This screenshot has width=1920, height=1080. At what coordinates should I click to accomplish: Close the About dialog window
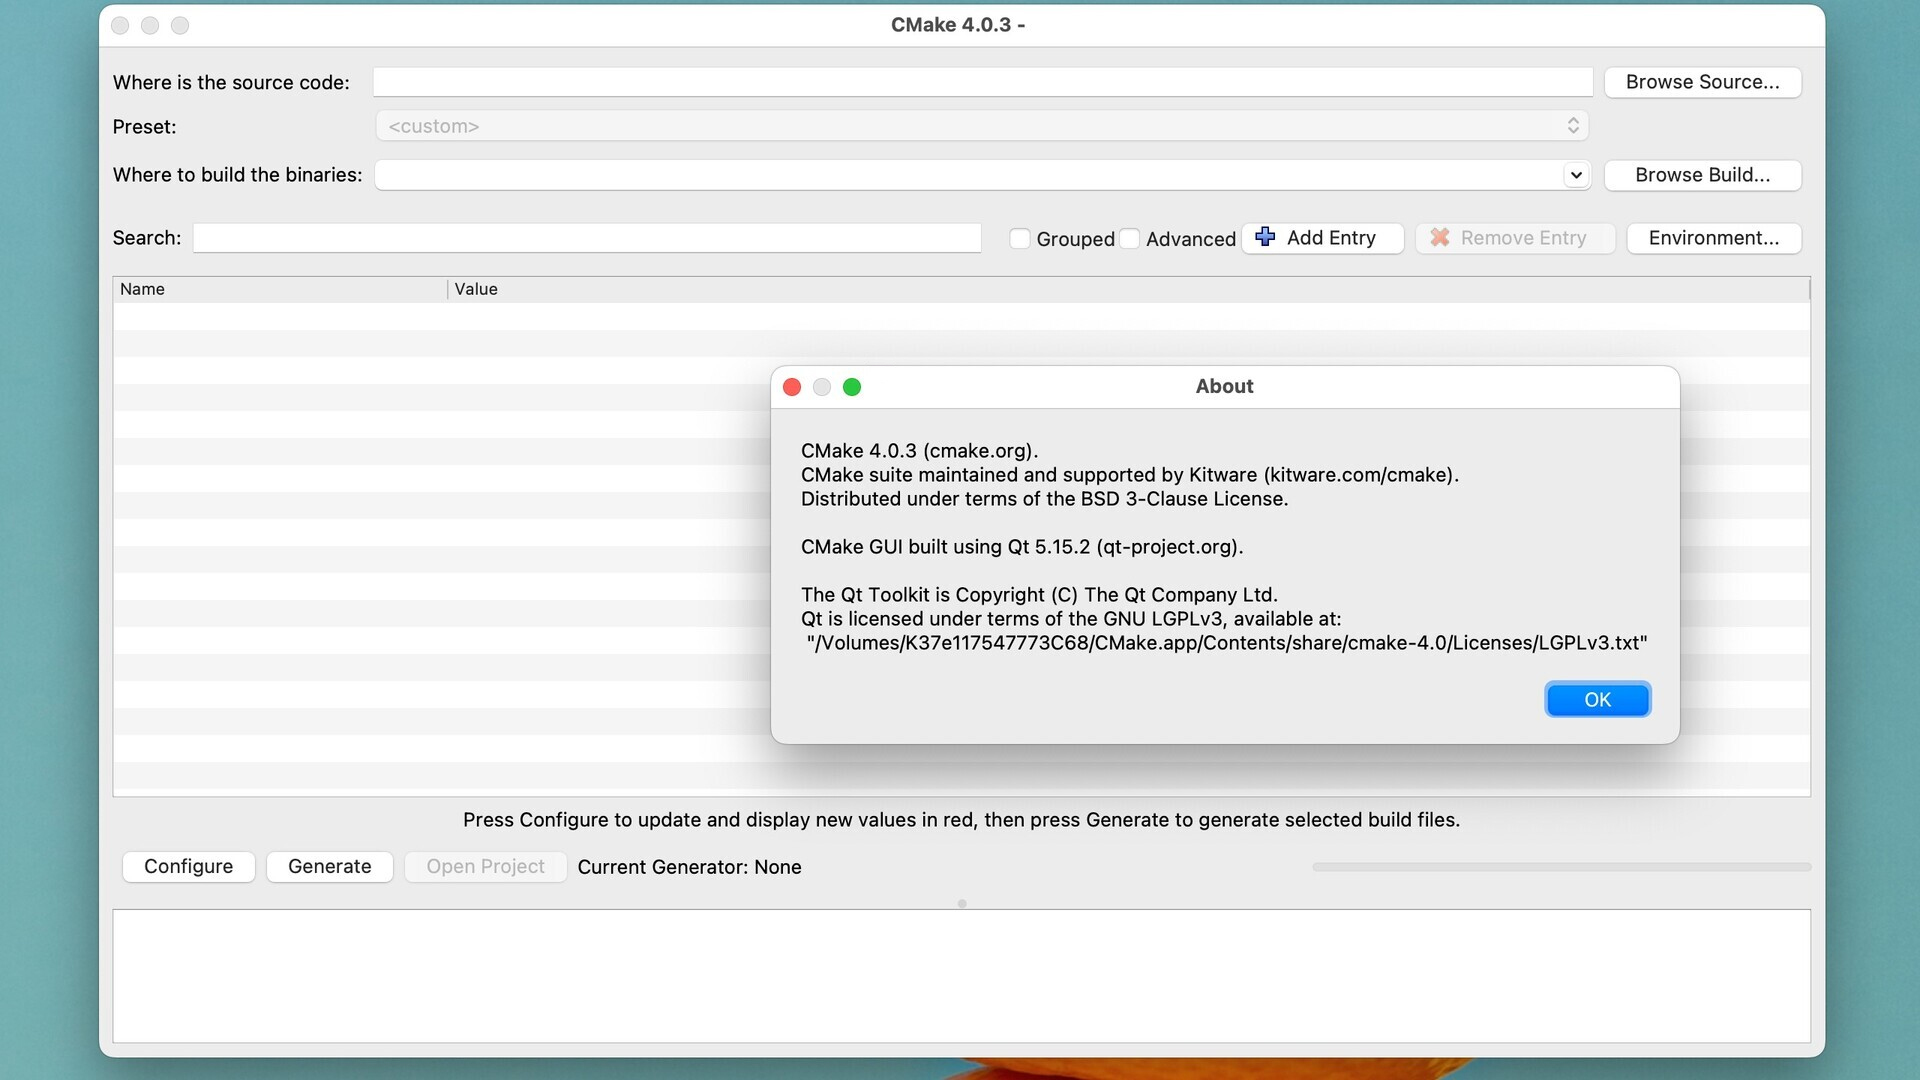pos(792,387)
